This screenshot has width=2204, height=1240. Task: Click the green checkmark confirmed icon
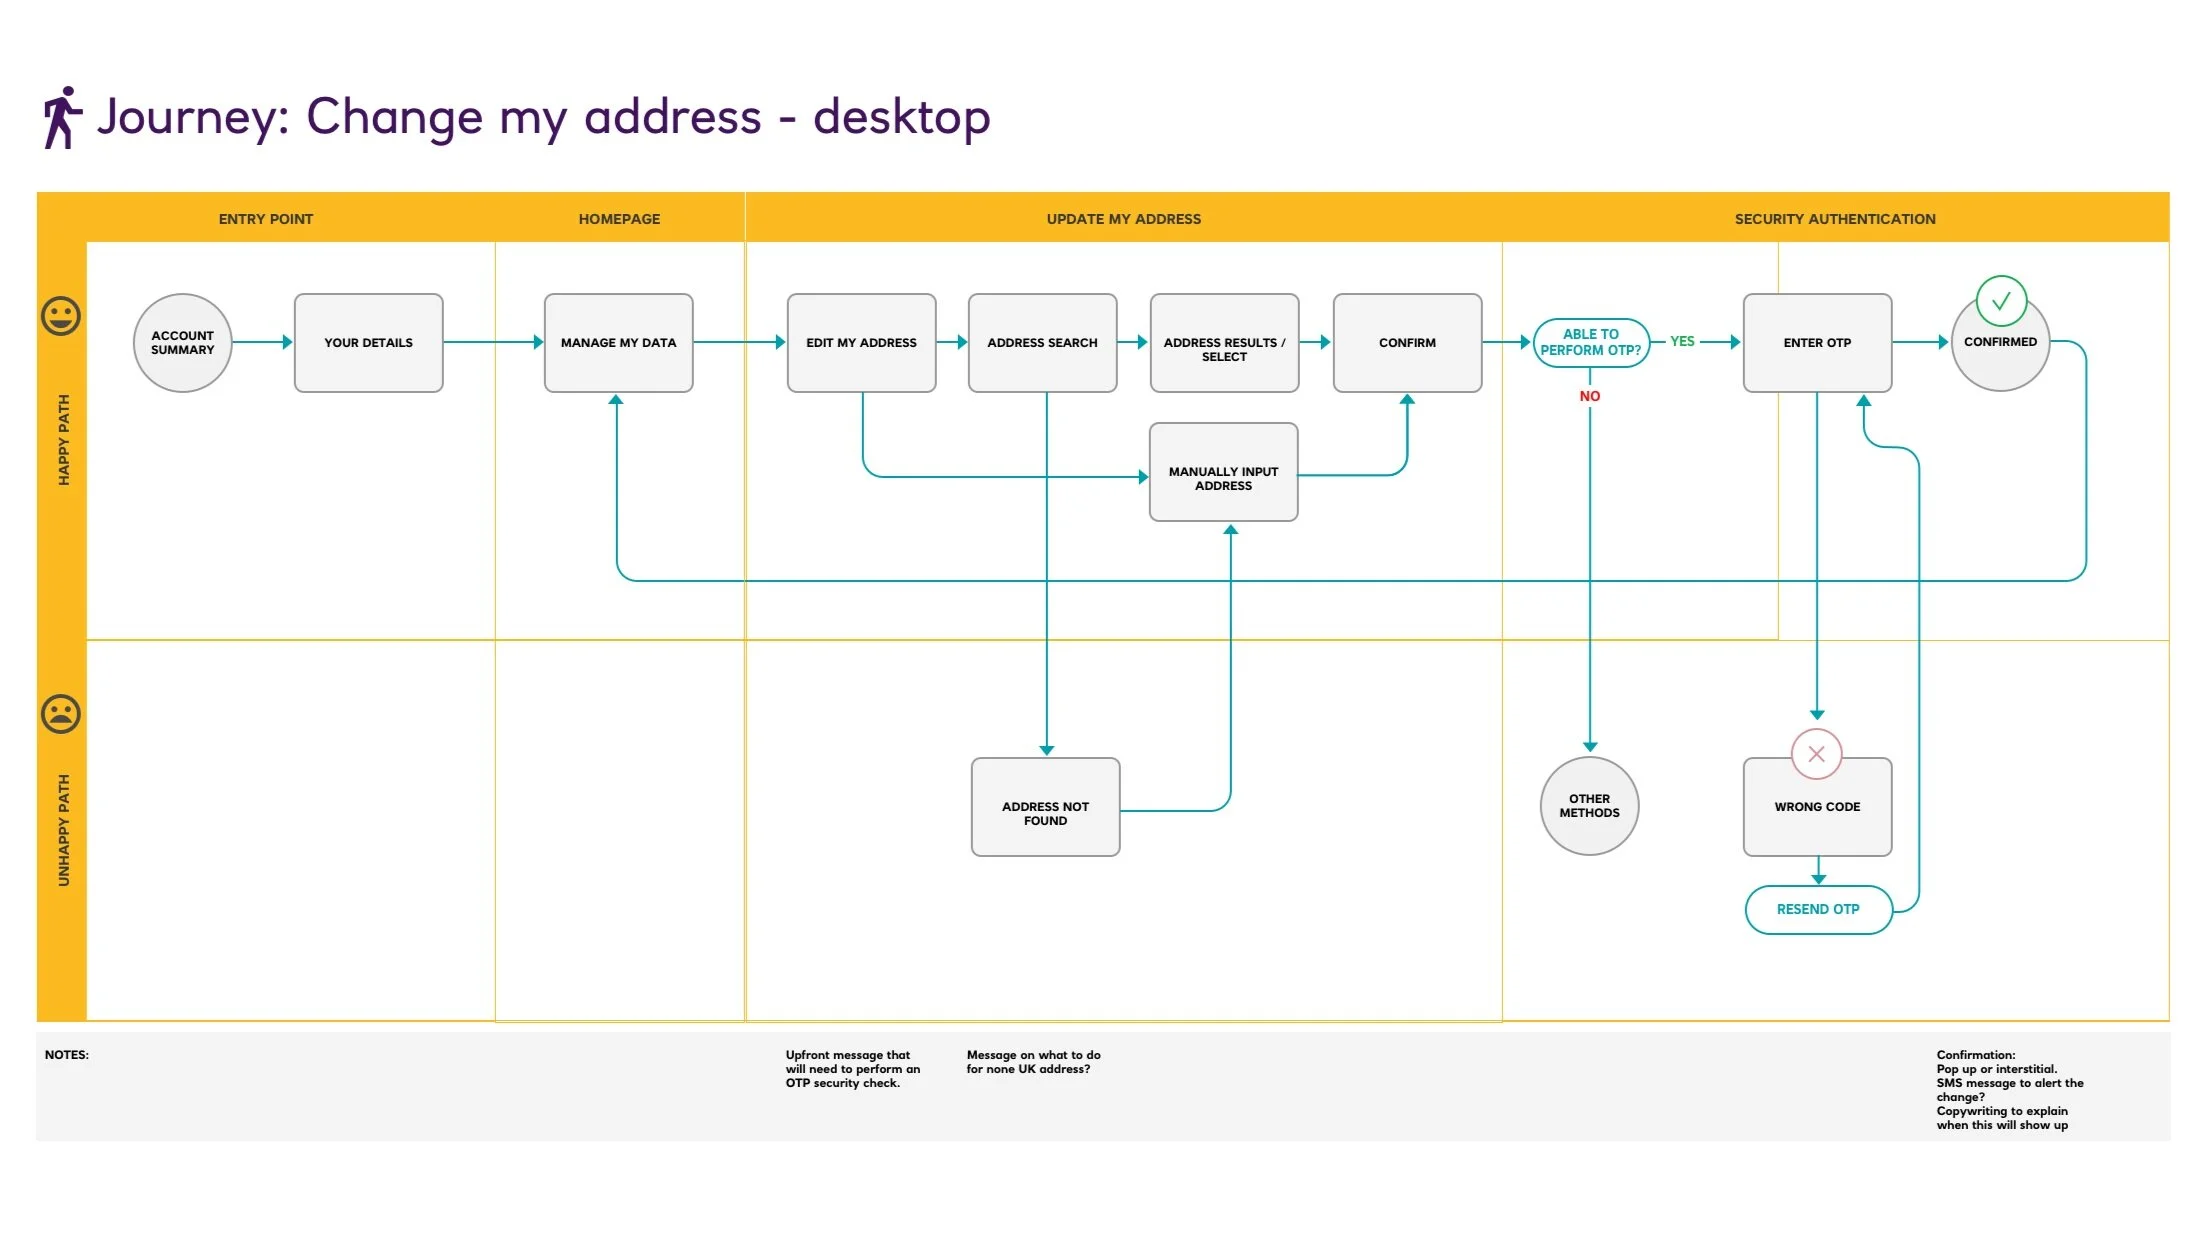2001,301
